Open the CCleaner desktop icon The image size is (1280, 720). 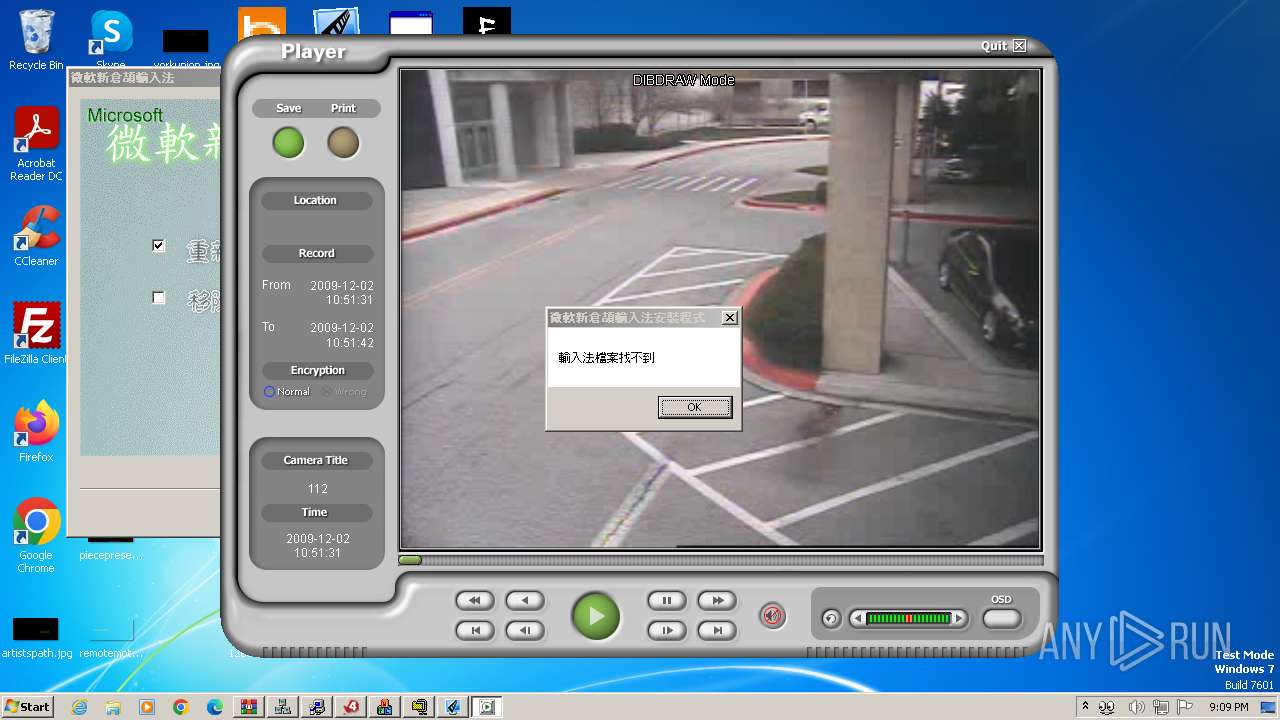(x=36, y=236)
